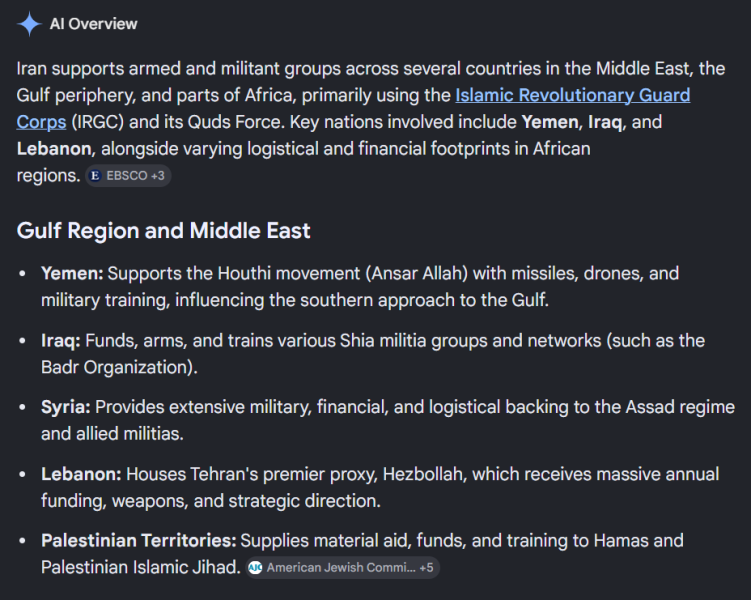Click the bold Iraq bullet label
This screenshot has height=600, width=751.
point(61,341)
